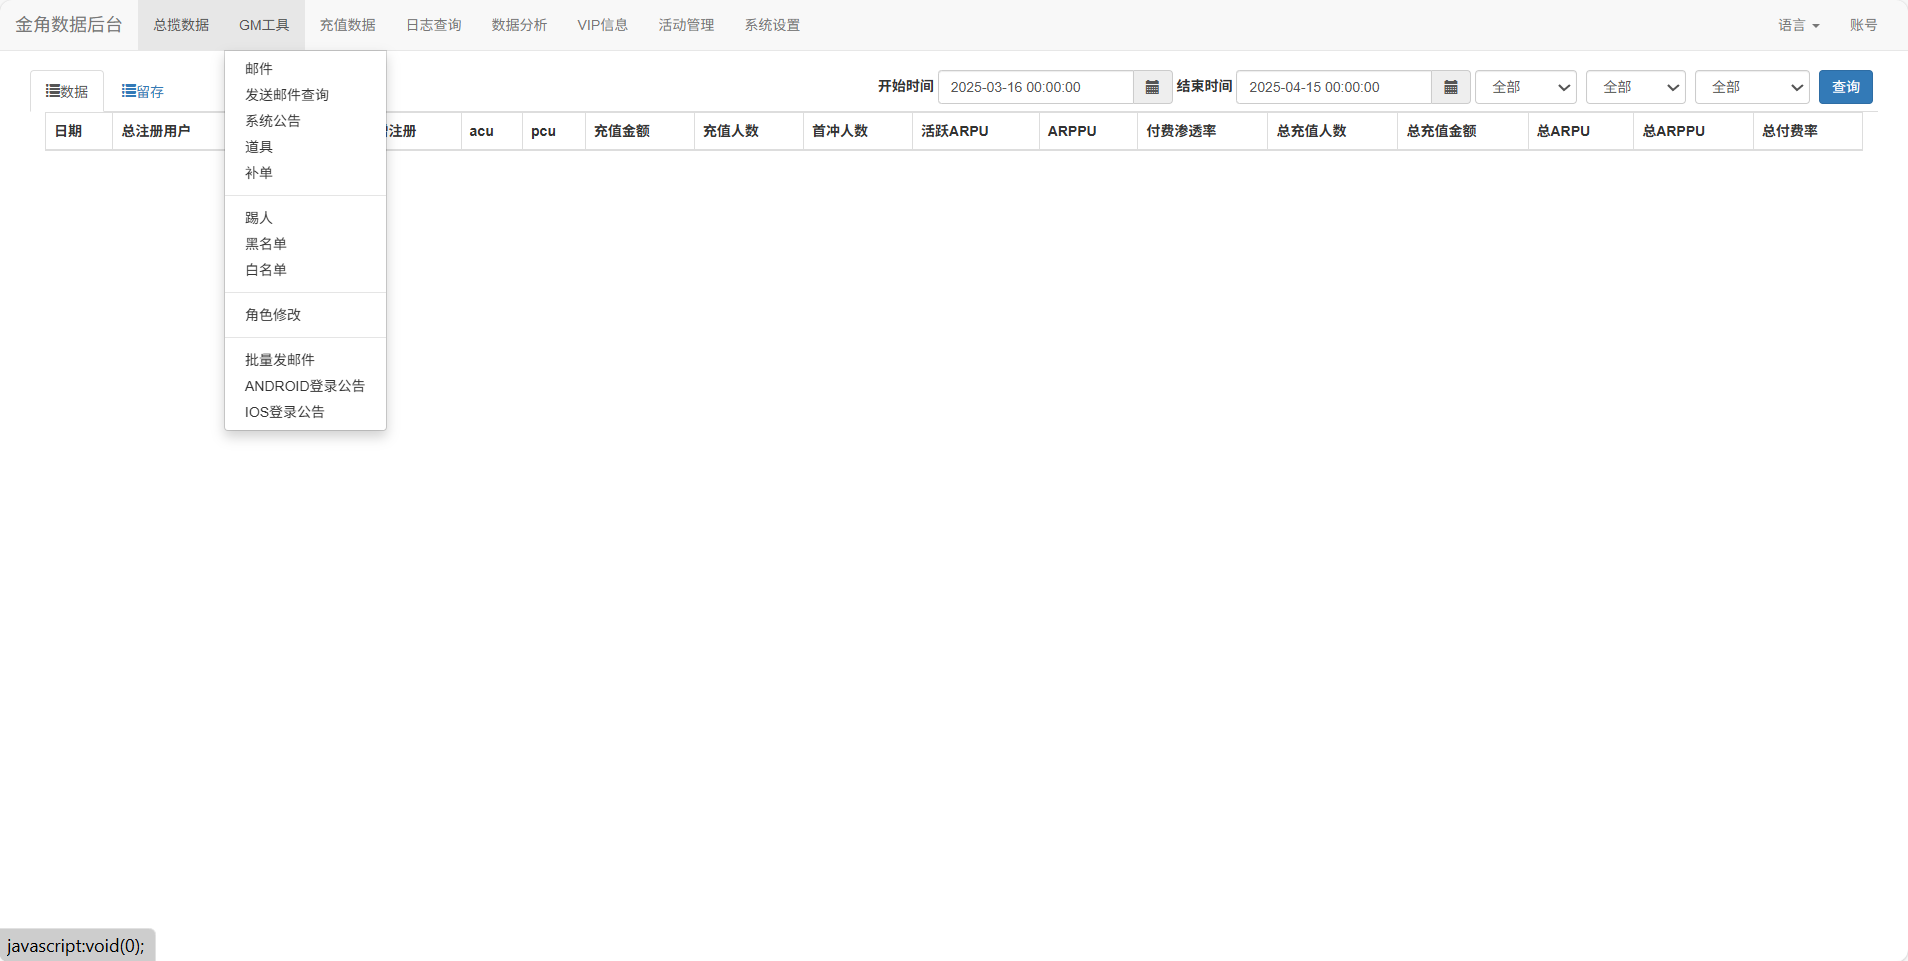
Task: Open the 账号 menu
Action: click(x=1863, y=25)
